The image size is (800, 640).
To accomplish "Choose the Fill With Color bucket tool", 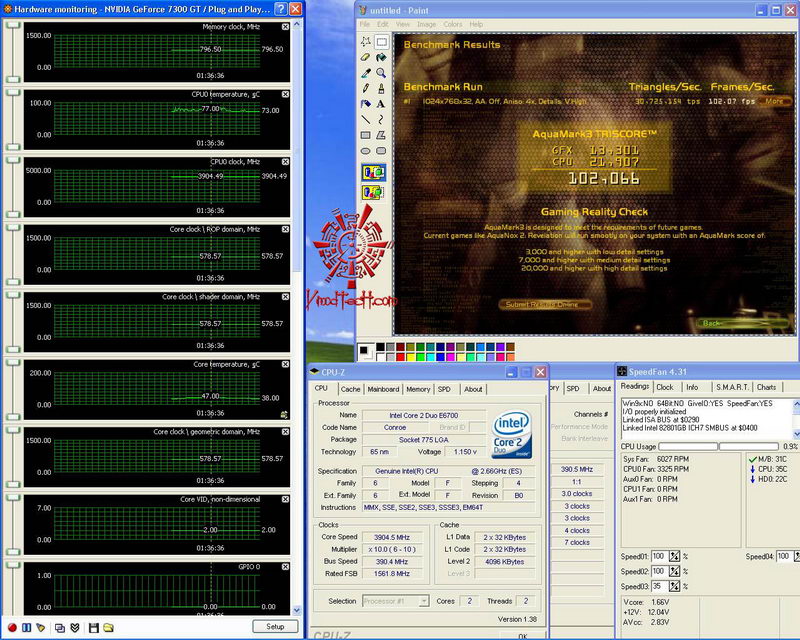I will pyautogui.click(x=381, y=57).
